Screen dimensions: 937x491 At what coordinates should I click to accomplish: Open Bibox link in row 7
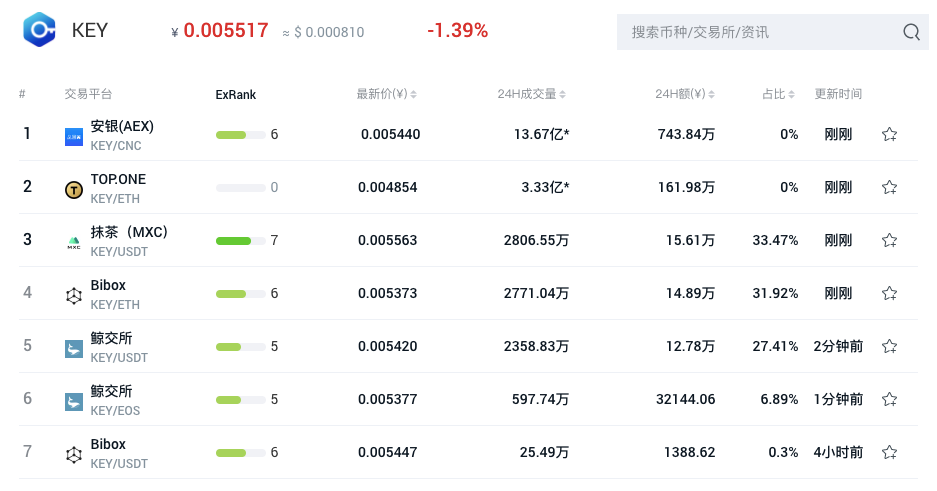[108, 444]
